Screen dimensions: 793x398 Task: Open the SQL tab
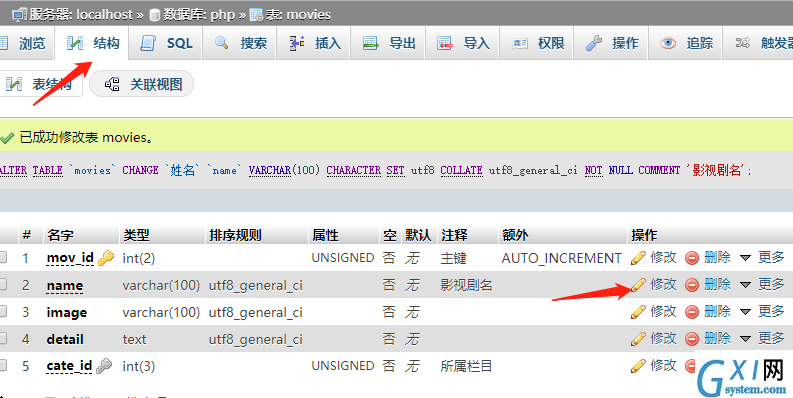[166, 43]
